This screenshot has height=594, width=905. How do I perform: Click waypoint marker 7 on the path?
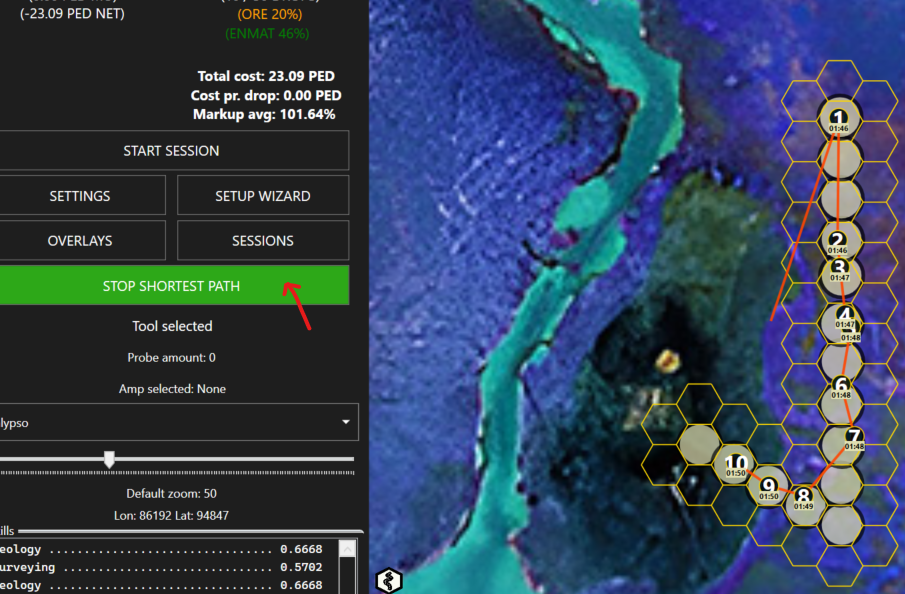pos(853,439)
